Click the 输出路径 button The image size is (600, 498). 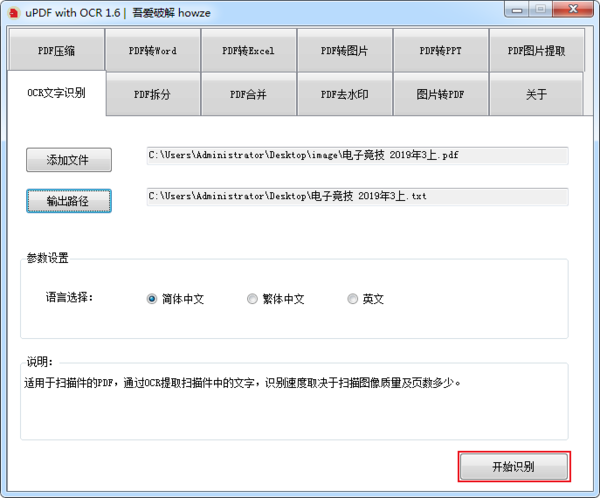click(69, 201)
